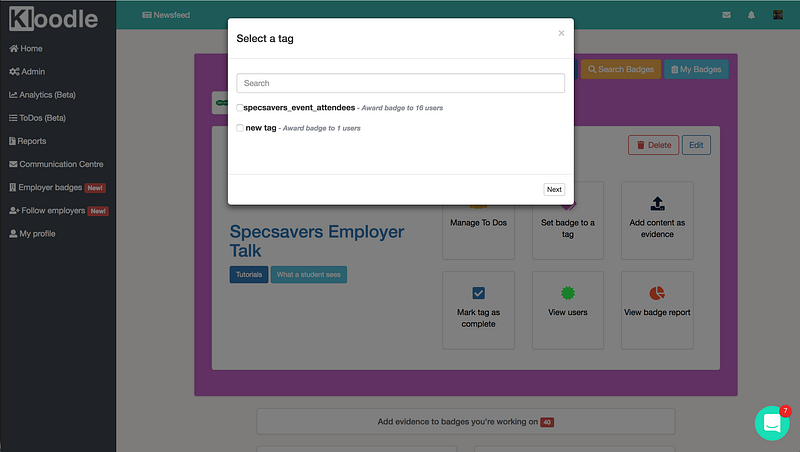Click the Add content as evidence upload icon
The height and width of the screenshot is (452, 800).
click(657, 204)
